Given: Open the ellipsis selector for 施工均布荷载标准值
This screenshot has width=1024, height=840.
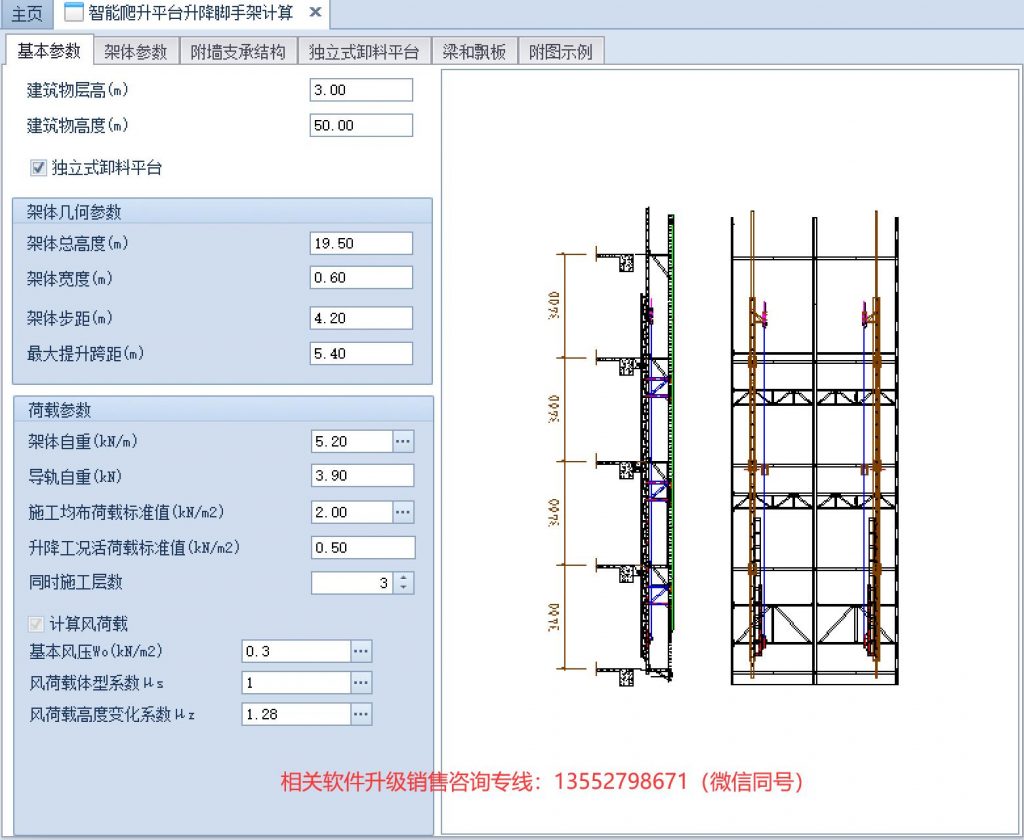Looking at the screenshot, I should (x=403, y=512).
